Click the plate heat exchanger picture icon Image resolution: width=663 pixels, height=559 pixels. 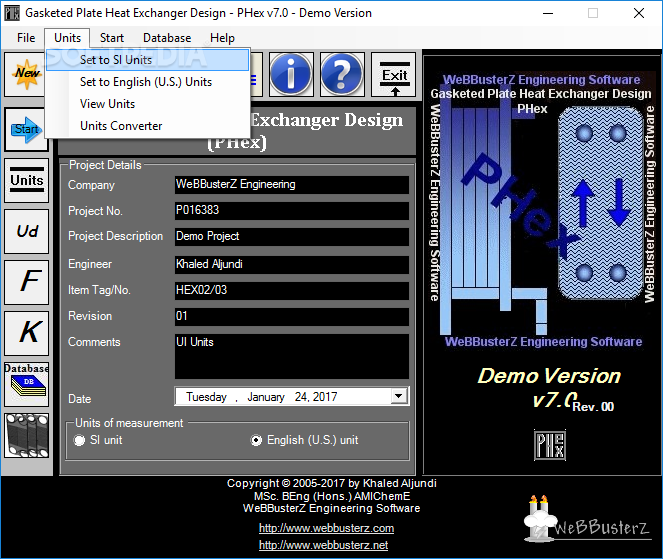point(27,435)
